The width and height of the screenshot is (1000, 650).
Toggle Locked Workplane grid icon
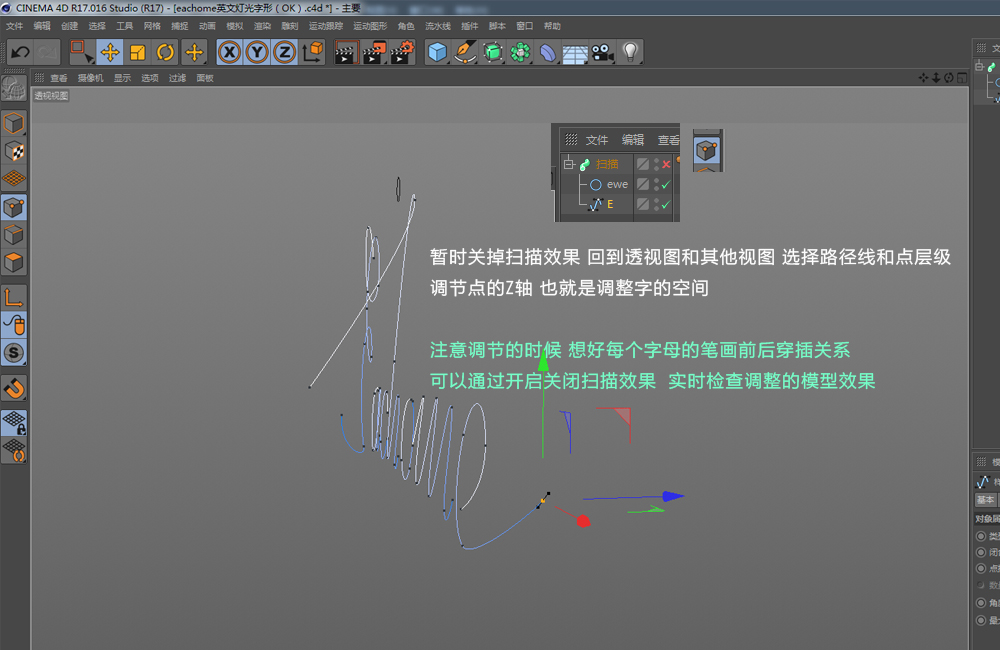13,422
